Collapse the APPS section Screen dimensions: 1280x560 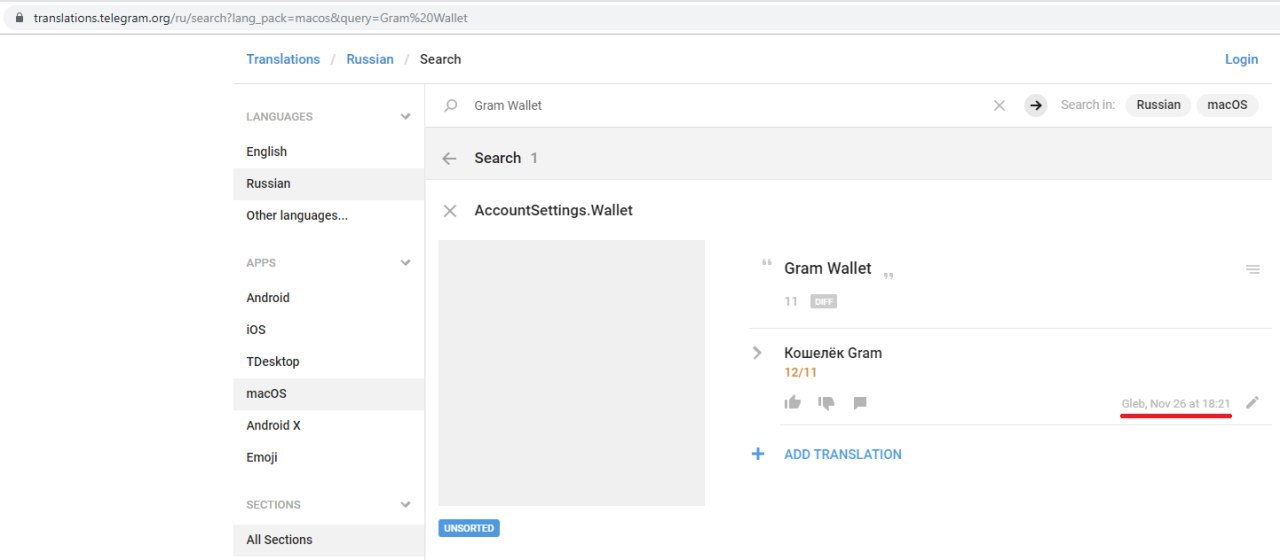[x=405, y=262]
